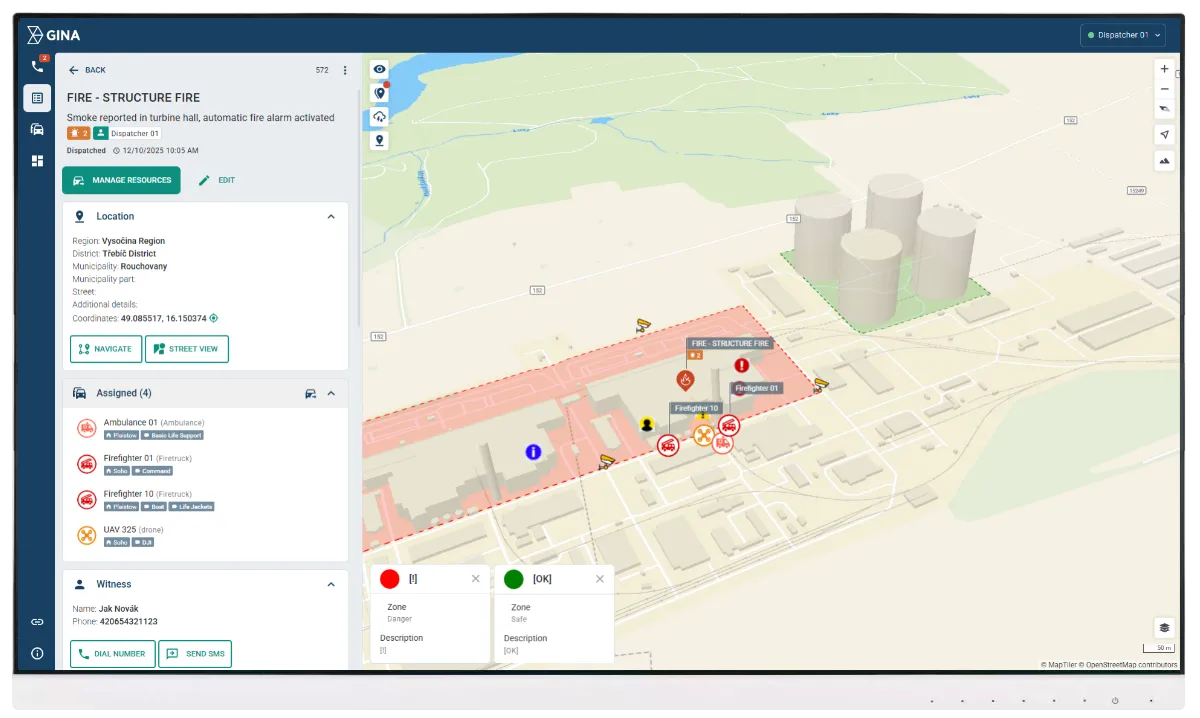Toggle map layer visibility with the eye icon
Screen dimensions: 1200x718
[379, 69]
